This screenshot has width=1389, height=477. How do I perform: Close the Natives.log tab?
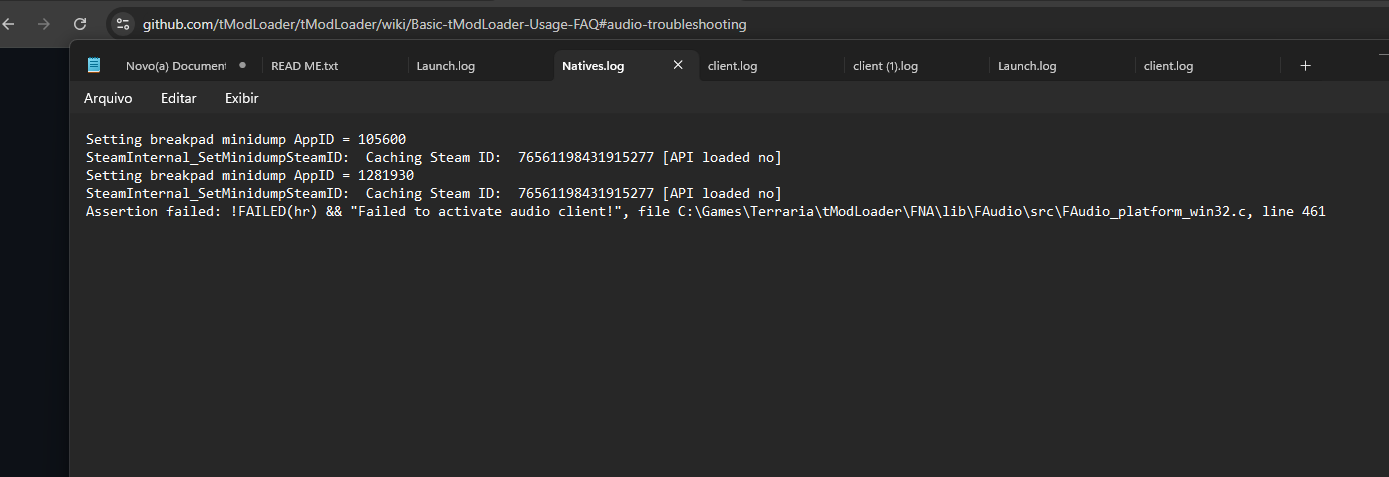[678, 65]
